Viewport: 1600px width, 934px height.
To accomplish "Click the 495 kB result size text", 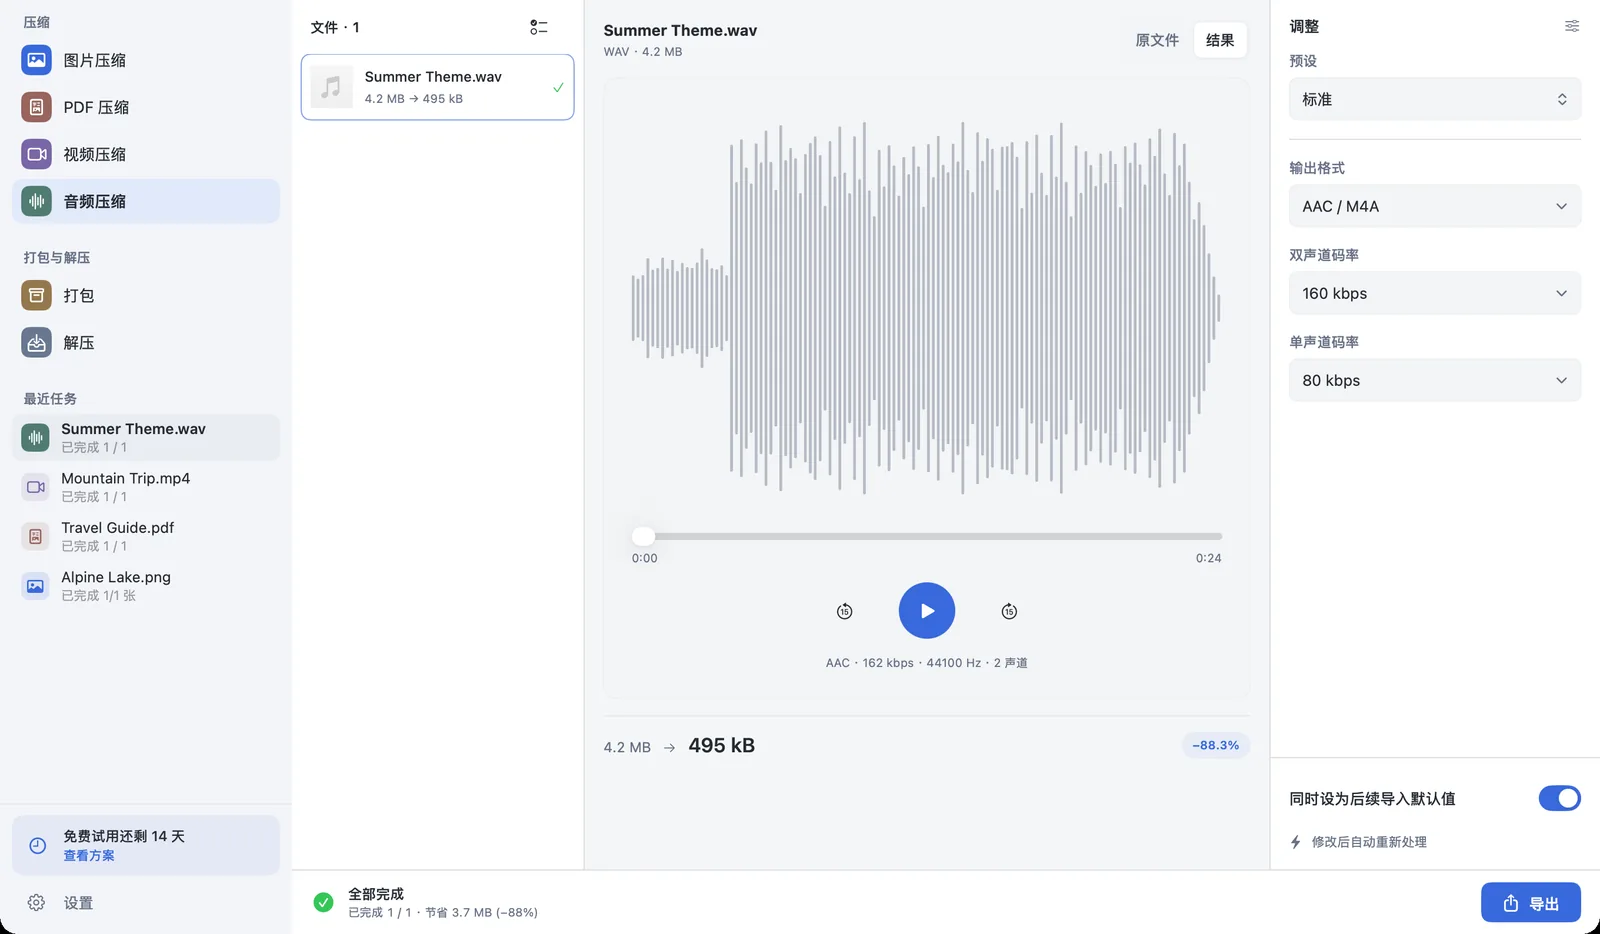I will click(722, 745).
